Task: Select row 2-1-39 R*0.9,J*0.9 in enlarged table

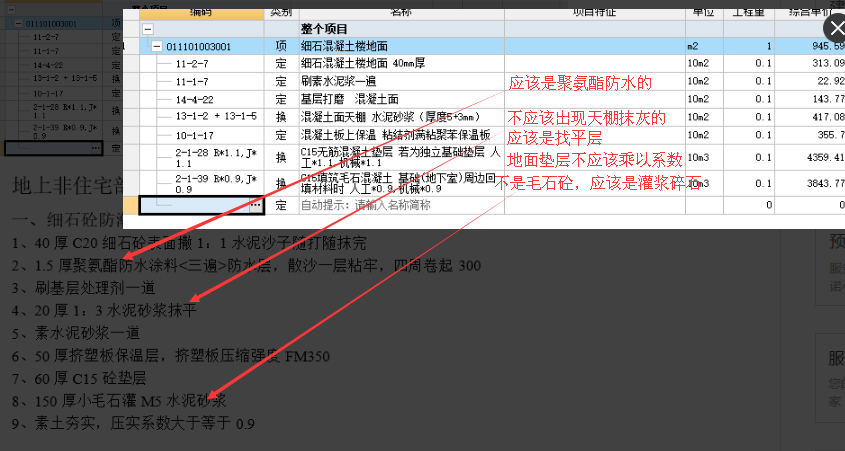Action: (202, 184)
